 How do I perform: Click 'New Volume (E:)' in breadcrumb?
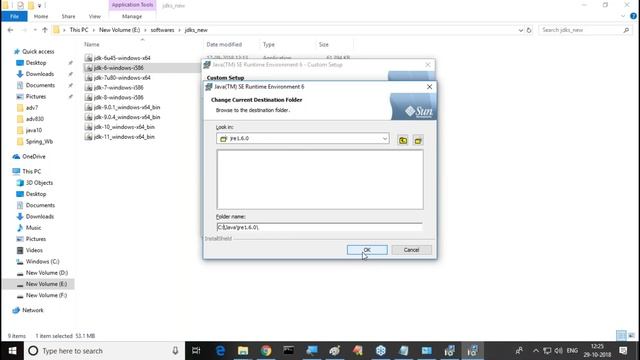[119, 30]
